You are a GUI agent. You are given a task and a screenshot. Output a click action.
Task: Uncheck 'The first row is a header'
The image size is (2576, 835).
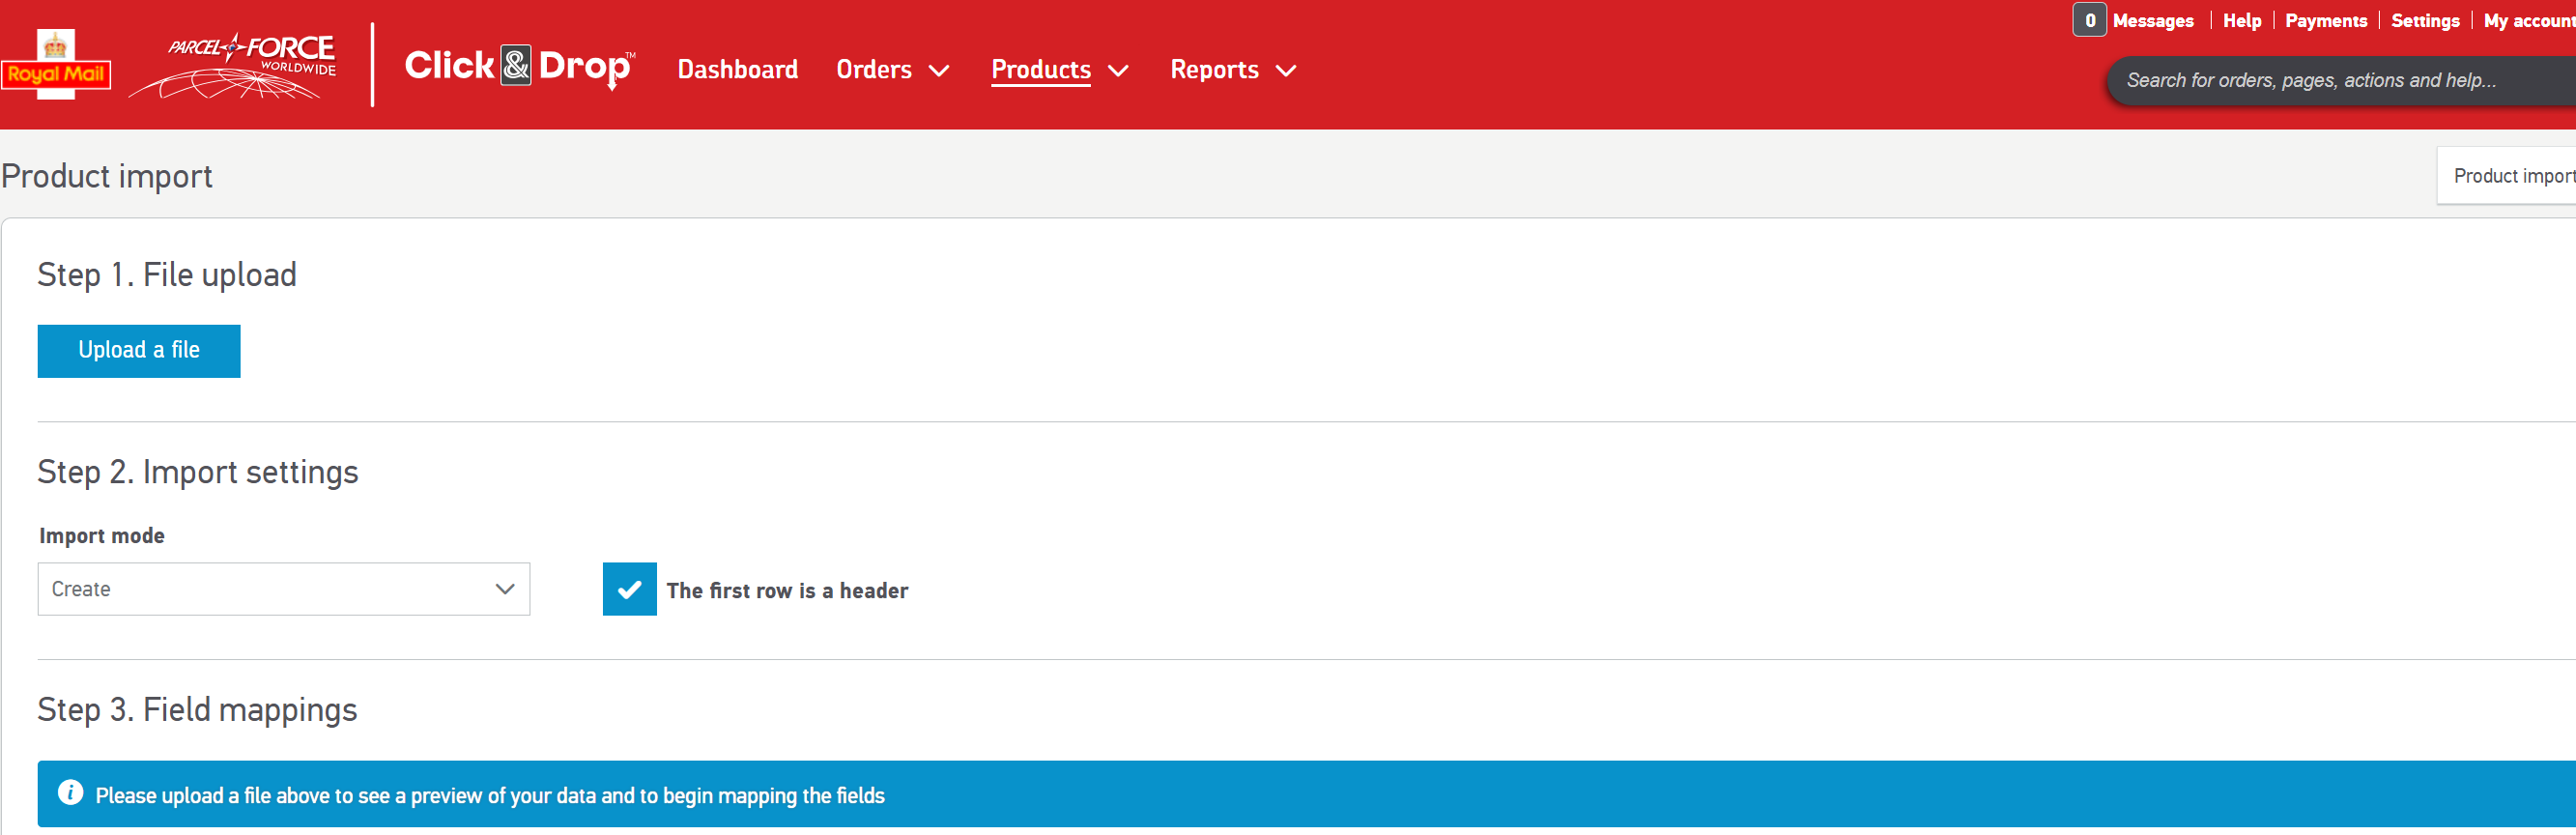(629, 589)
